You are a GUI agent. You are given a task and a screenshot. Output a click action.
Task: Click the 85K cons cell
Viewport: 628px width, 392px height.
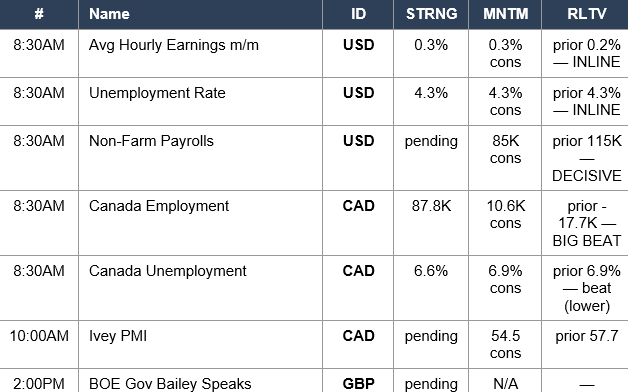[x=505, y=149]
